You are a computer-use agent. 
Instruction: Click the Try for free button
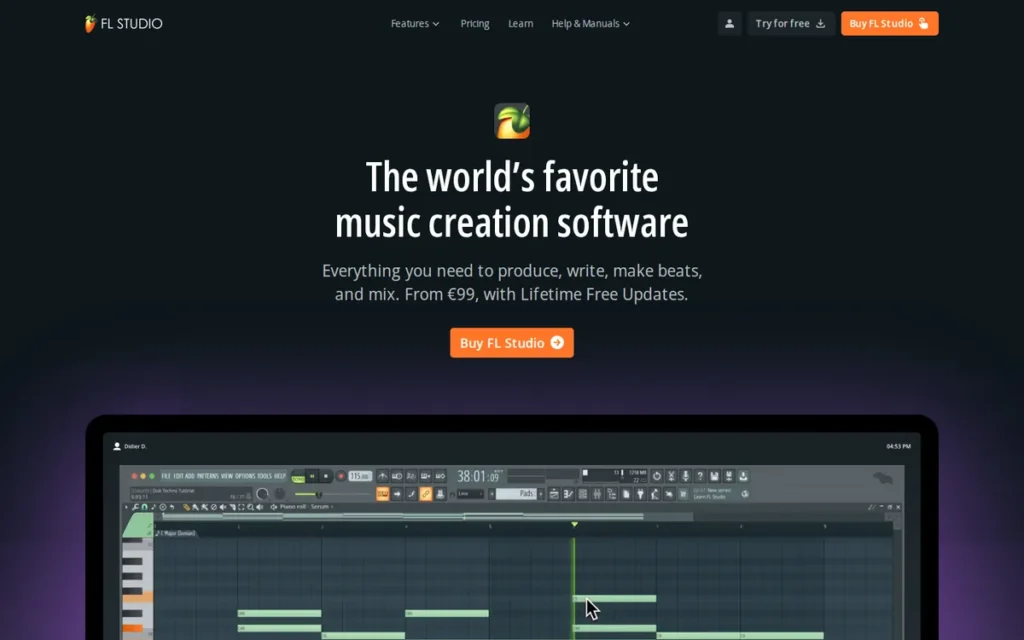790,24
